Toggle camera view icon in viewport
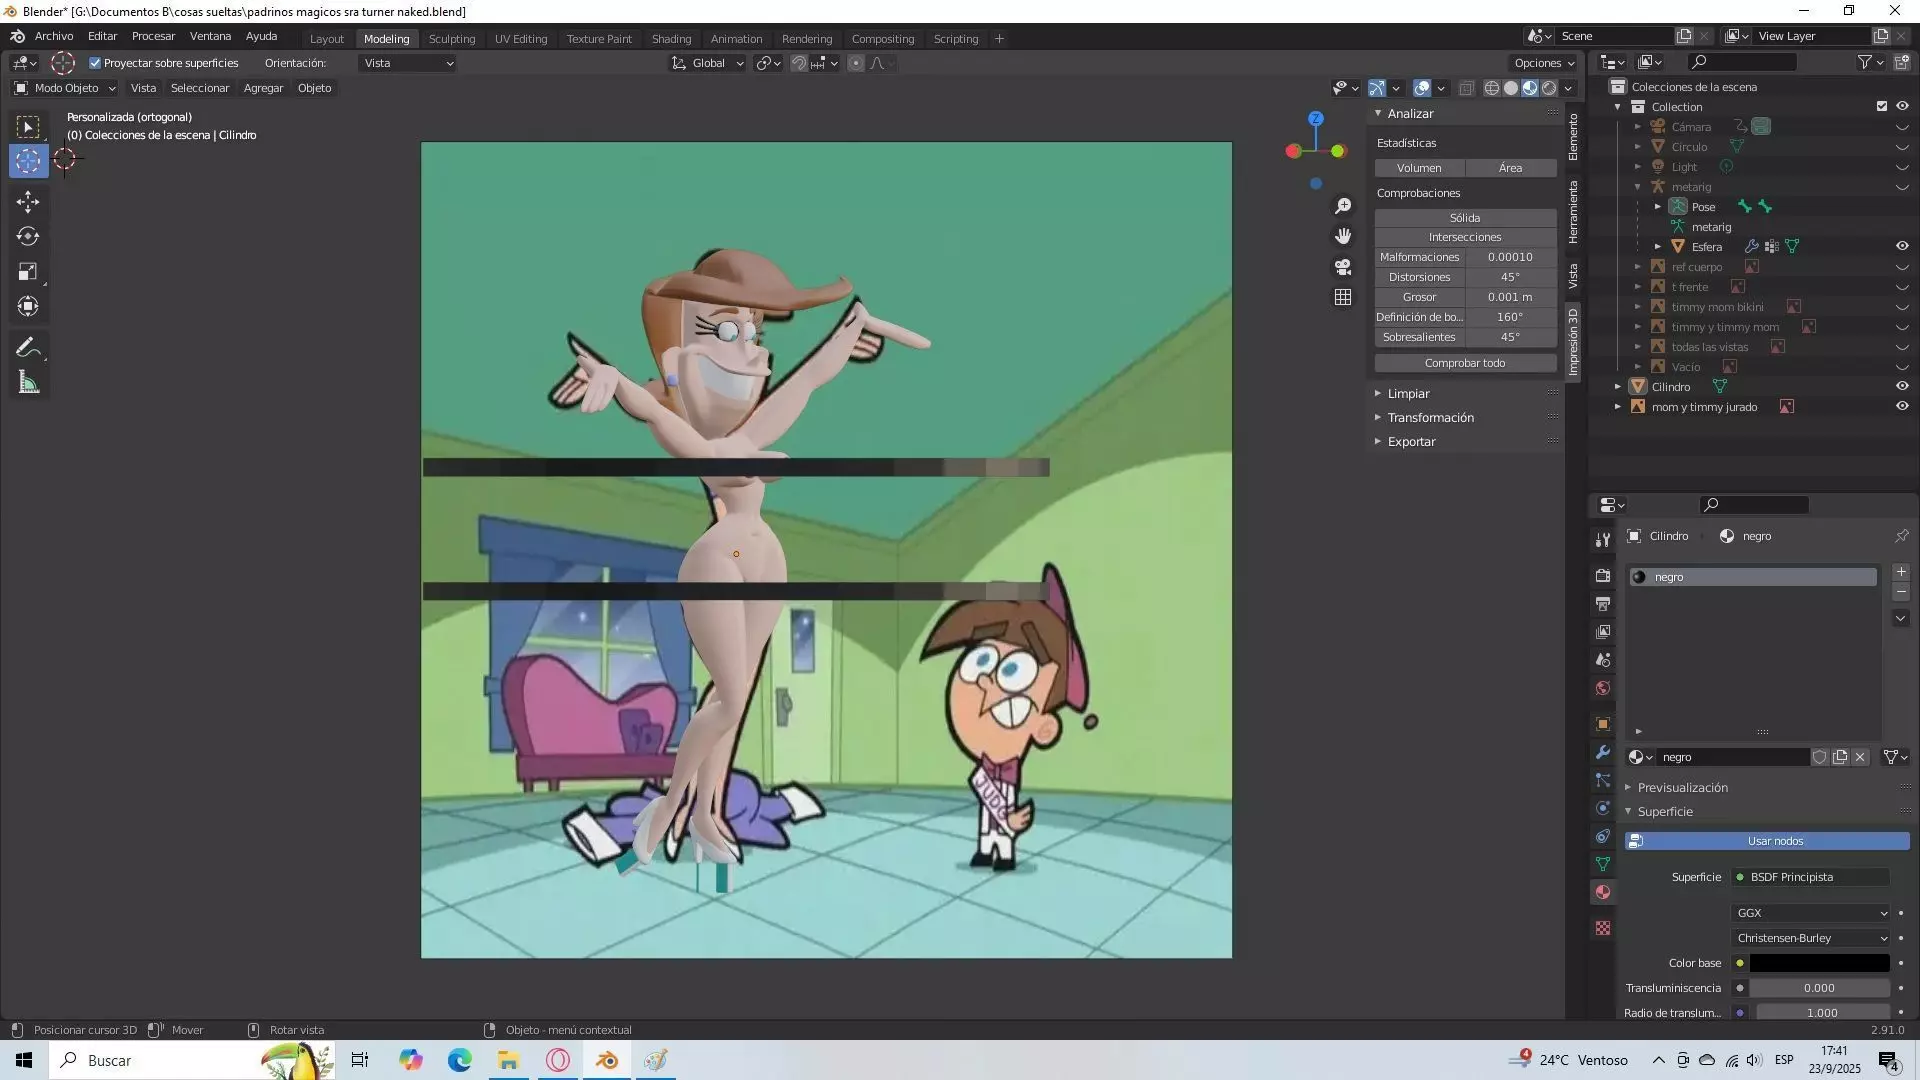This screenshot has width=1920, height=1080. [1343, 267]
